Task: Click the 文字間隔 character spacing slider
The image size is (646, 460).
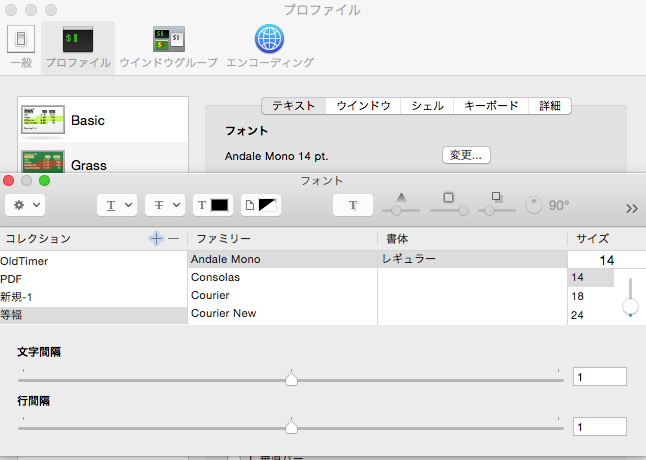Action: pyautogui.click(x=291, y=378)
